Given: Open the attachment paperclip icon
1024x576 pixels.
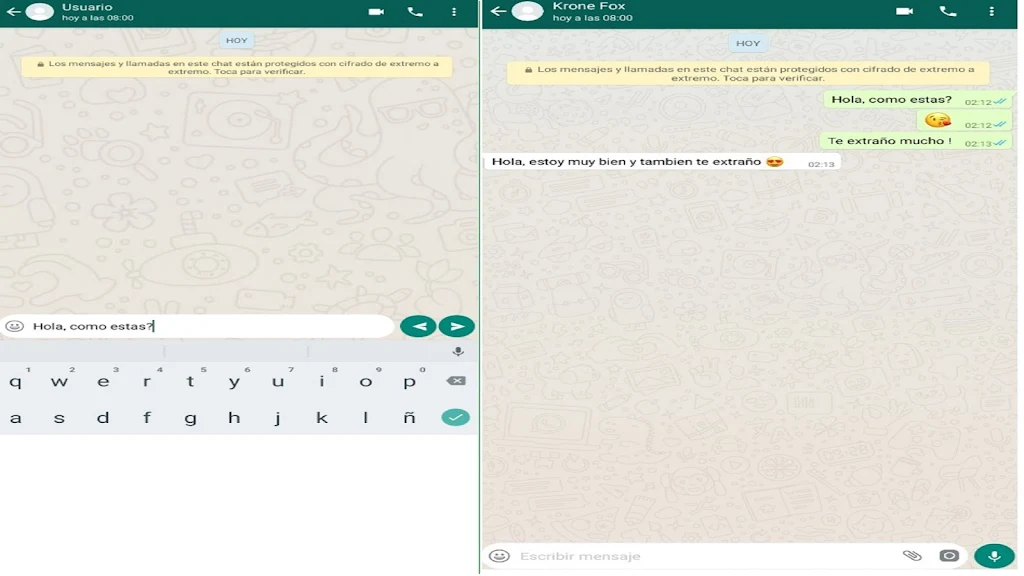Looking at the screenshot, I should (911, 556).
